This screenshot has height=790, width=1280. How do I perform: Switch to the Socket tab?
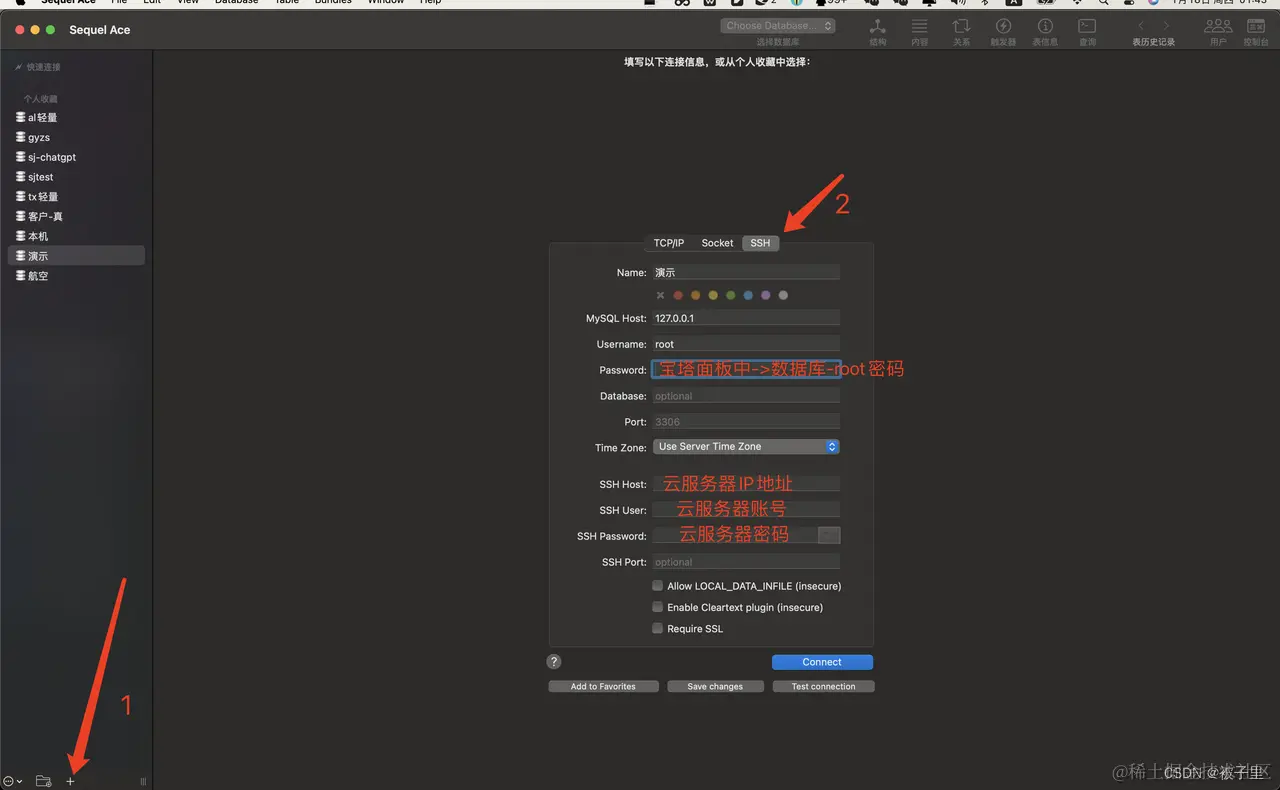coord(717,243)
